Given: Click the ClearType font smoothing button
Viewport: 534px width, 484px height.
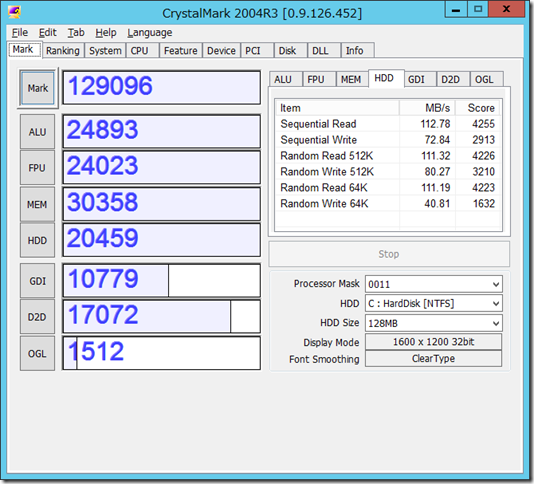Looking at the screenshot, I should point(434,359).
